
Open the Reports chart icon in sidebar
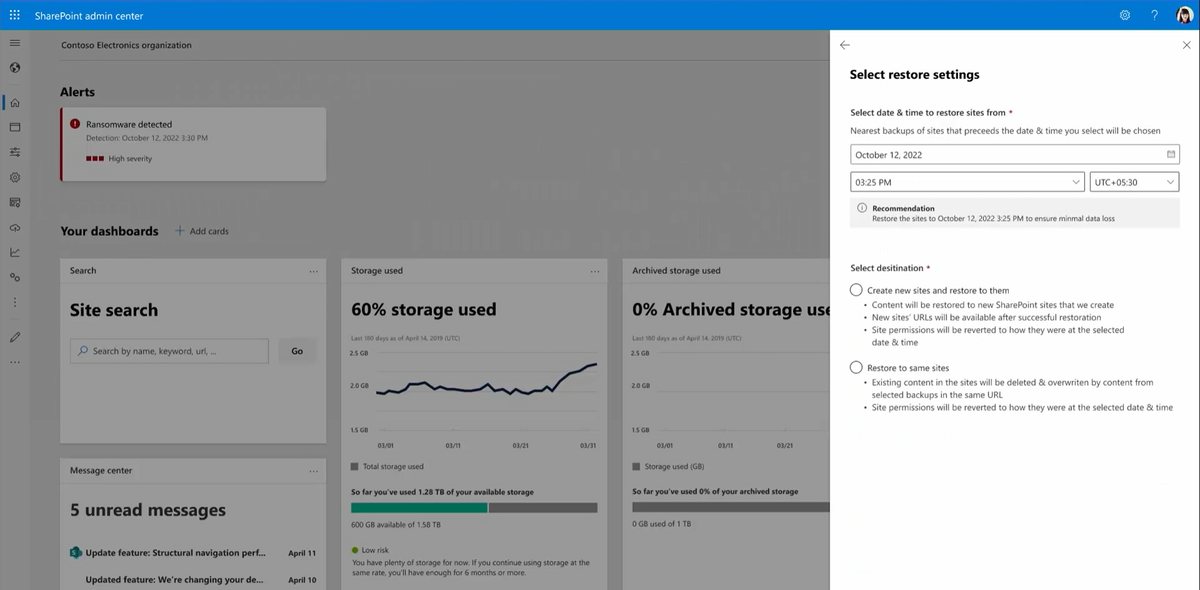(x=14, y=252)
